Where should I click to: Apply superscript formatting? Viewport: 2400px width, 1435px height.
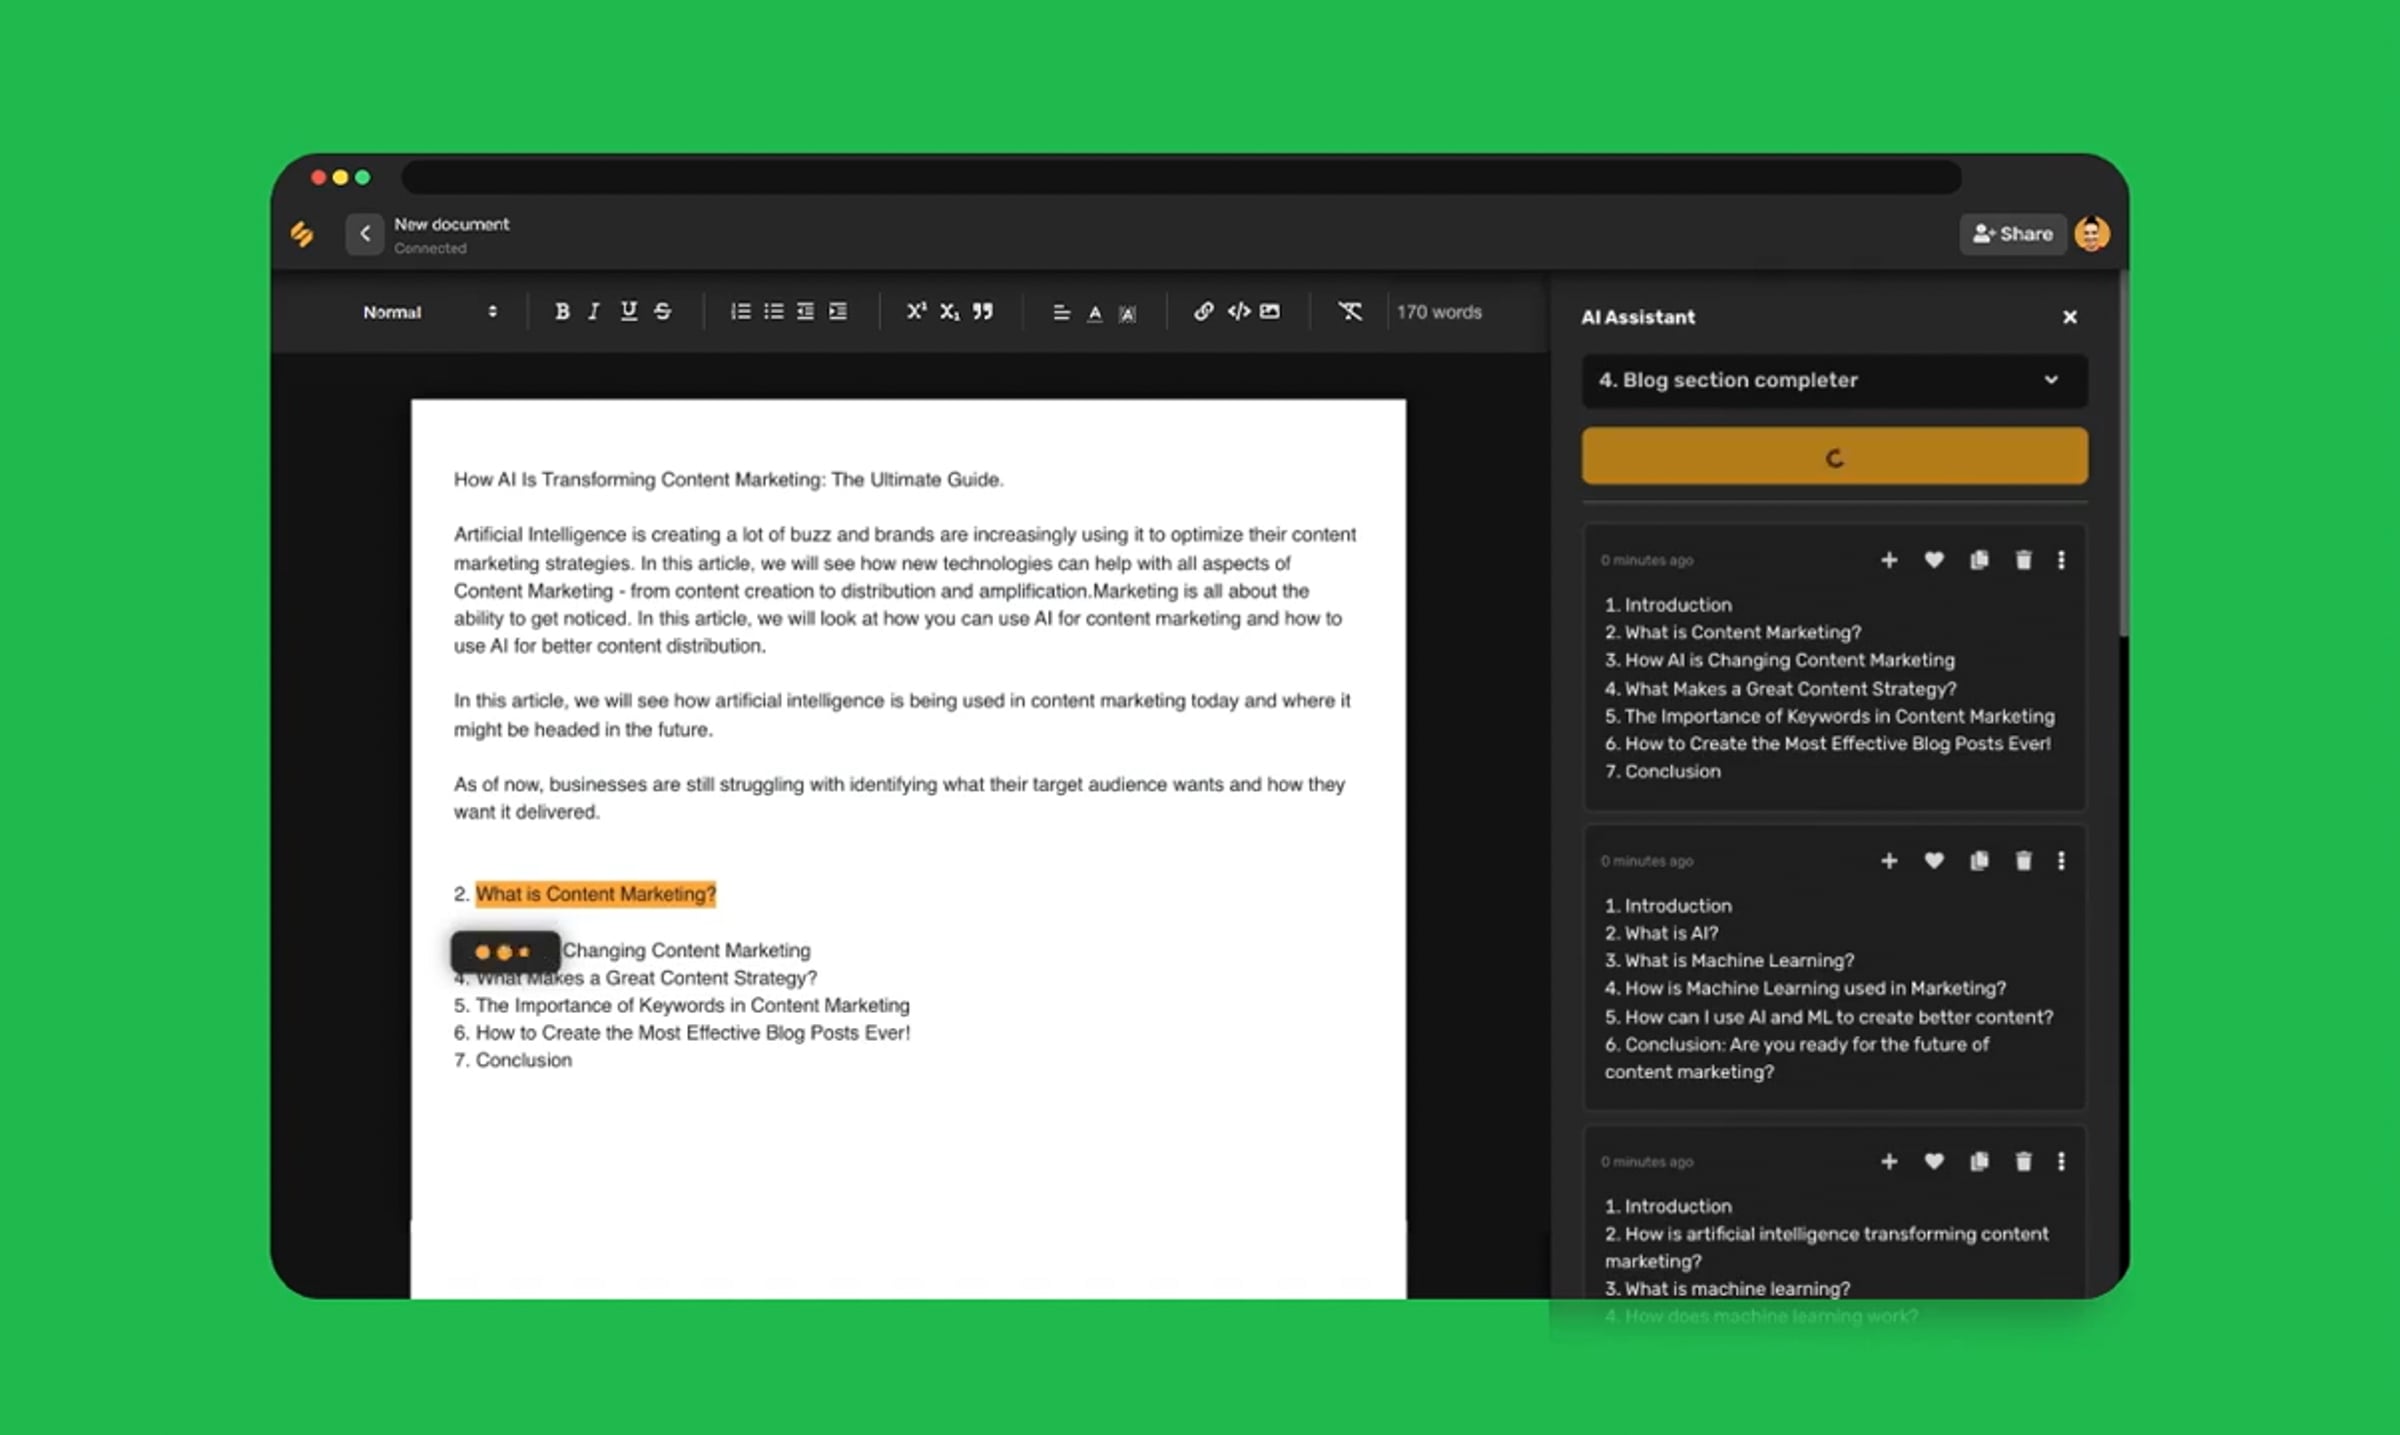[x=916, y=312]
